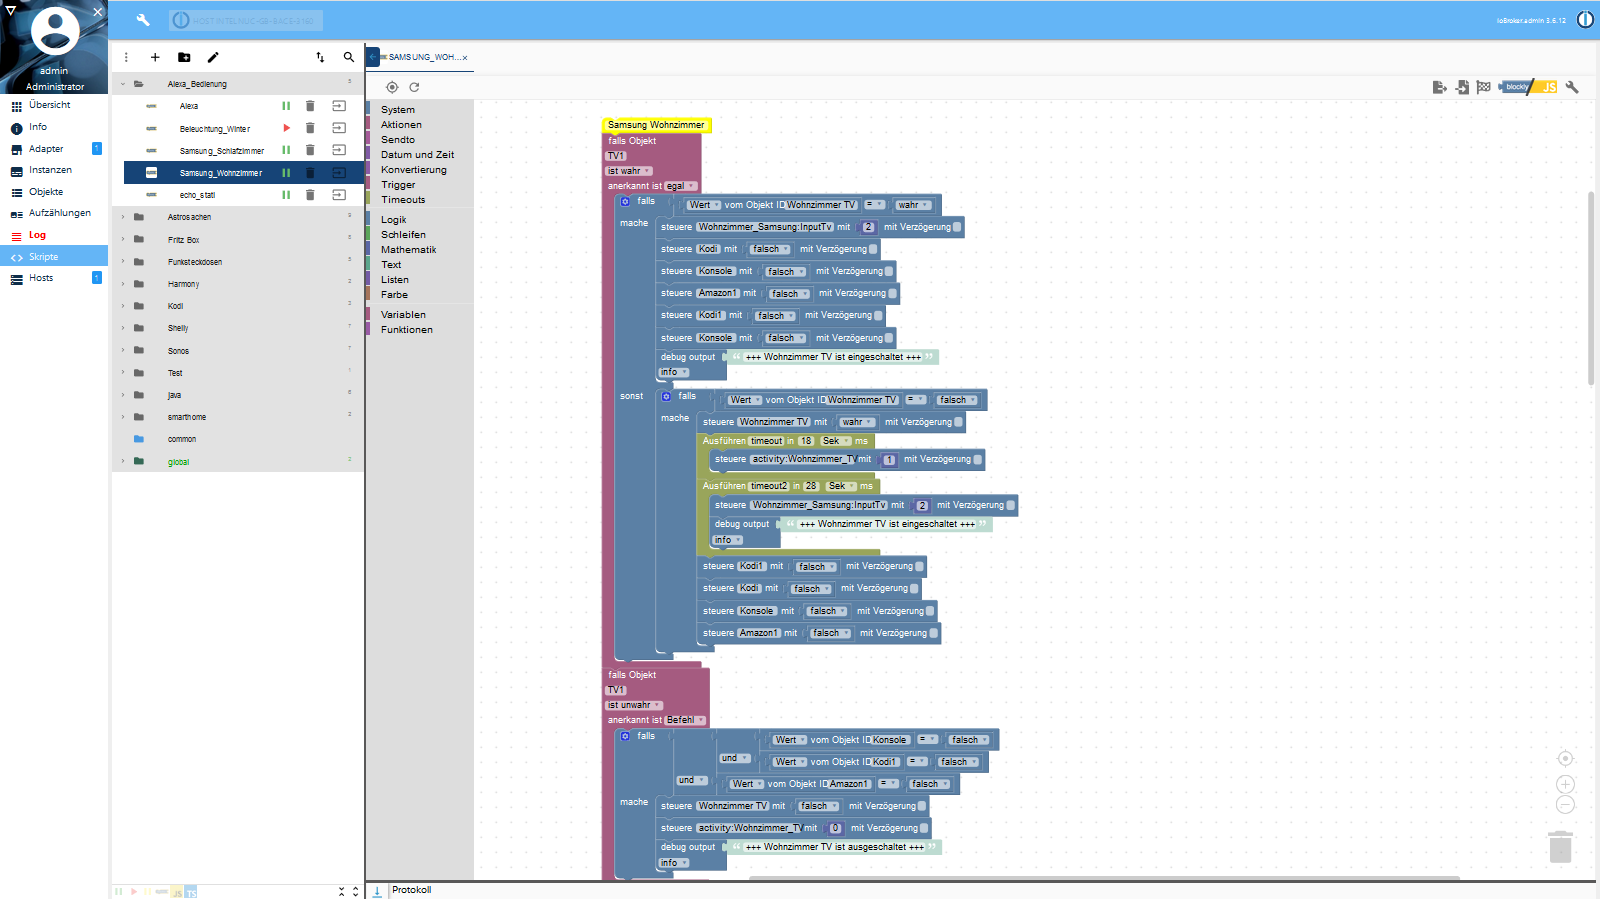Screen dimensions: 1600x899
Task: Delete Beleuchtung_Winter script via trash icon
Action: coord(310,128)
